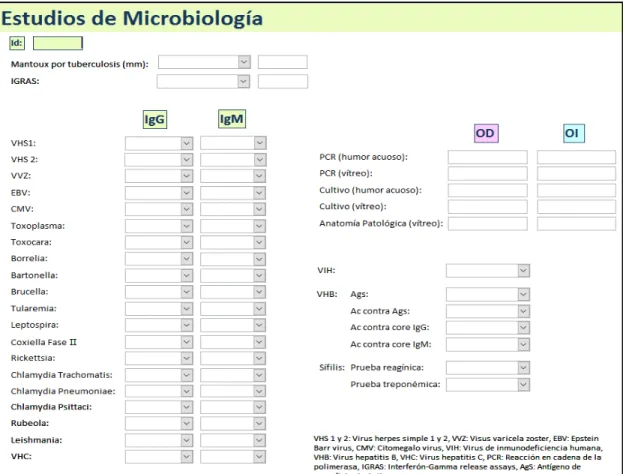The height and width of the screenshot is (474, 623).
Task: Open the VHC IgG dropdown
Action: pos(187,457)
